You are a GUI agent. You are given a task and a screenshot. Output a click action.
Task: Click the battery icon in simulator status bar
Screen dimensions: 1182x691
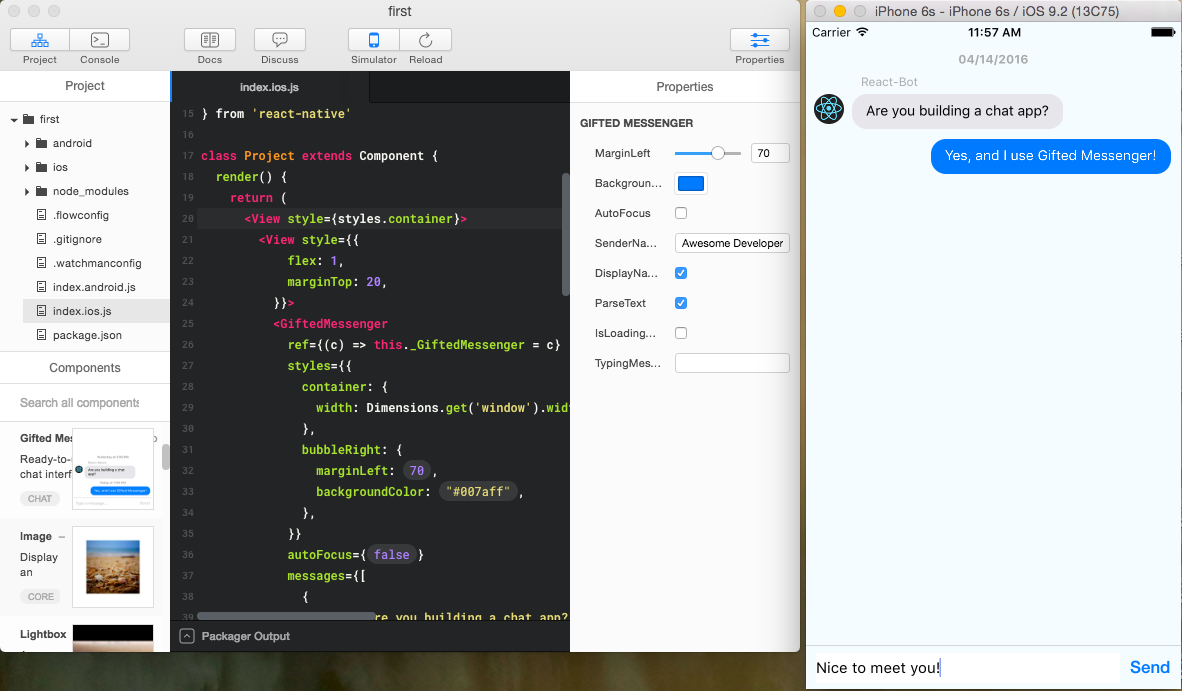click(x=1162, y=32)
